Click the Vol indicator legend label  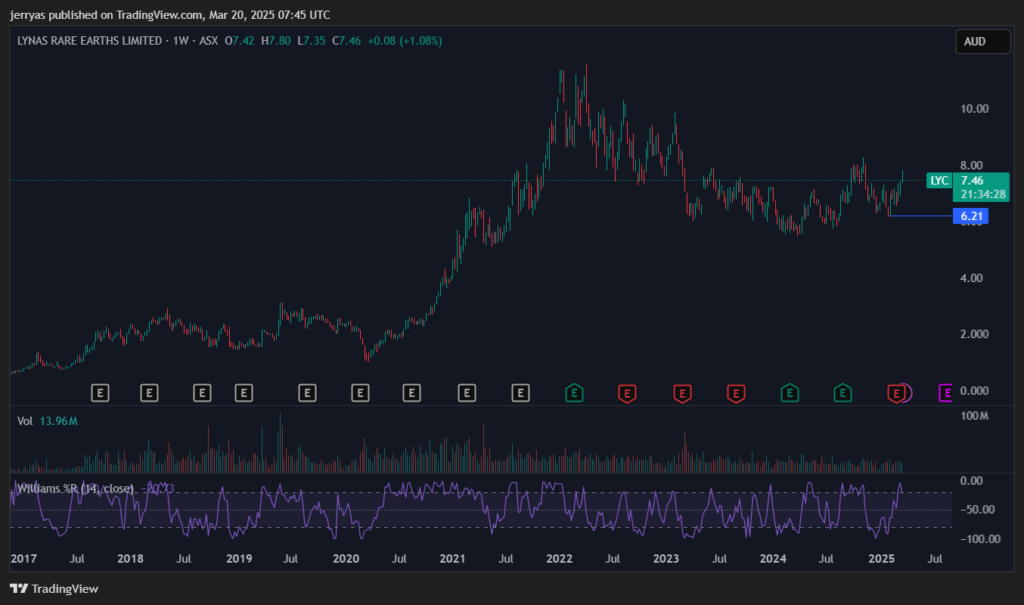coord(25,422)
